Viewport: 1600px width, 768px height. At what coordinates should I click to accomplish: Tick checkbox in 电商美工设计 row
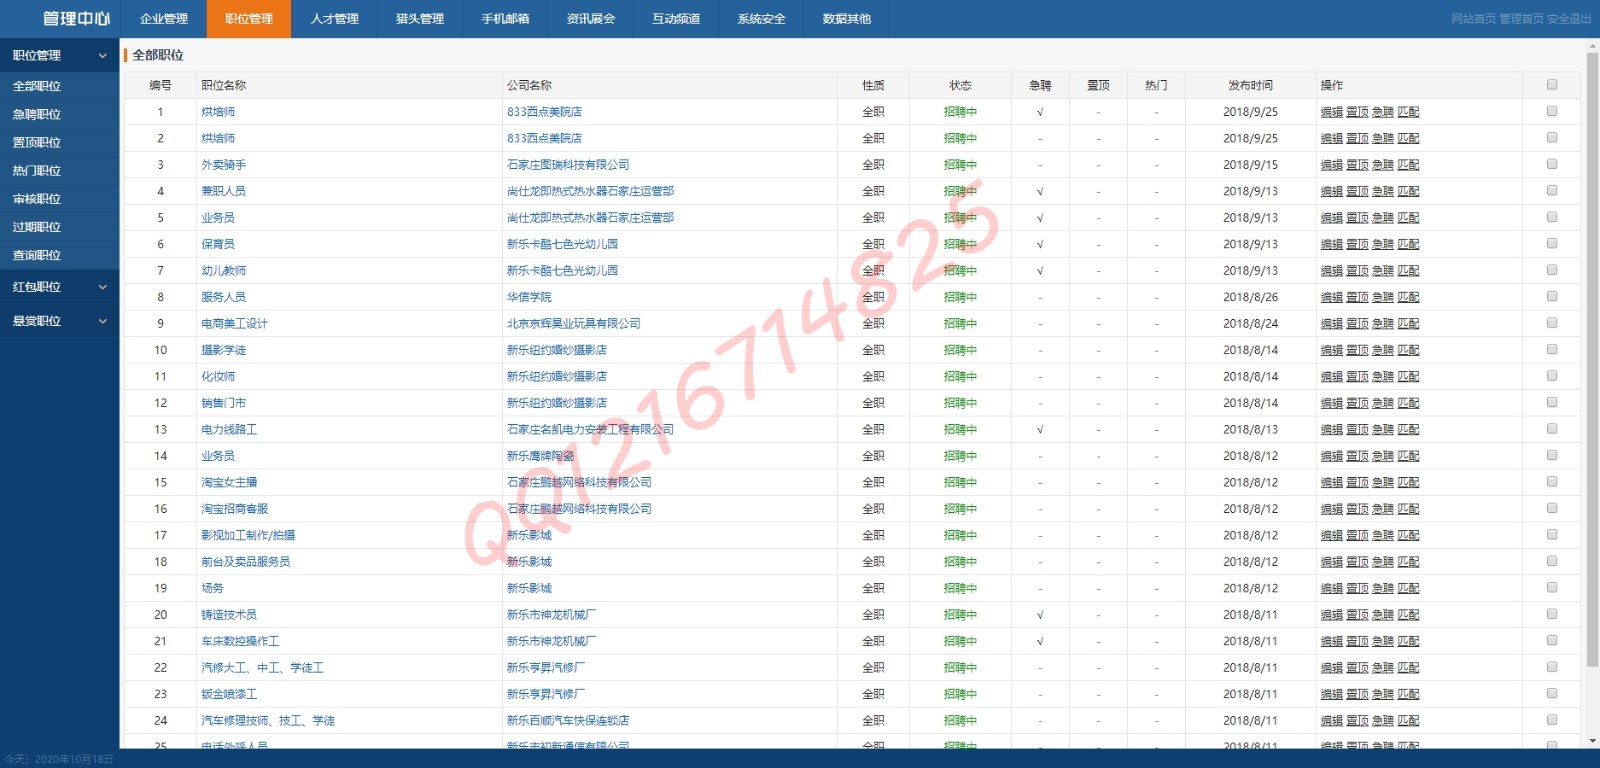[x=1552, y=323]
